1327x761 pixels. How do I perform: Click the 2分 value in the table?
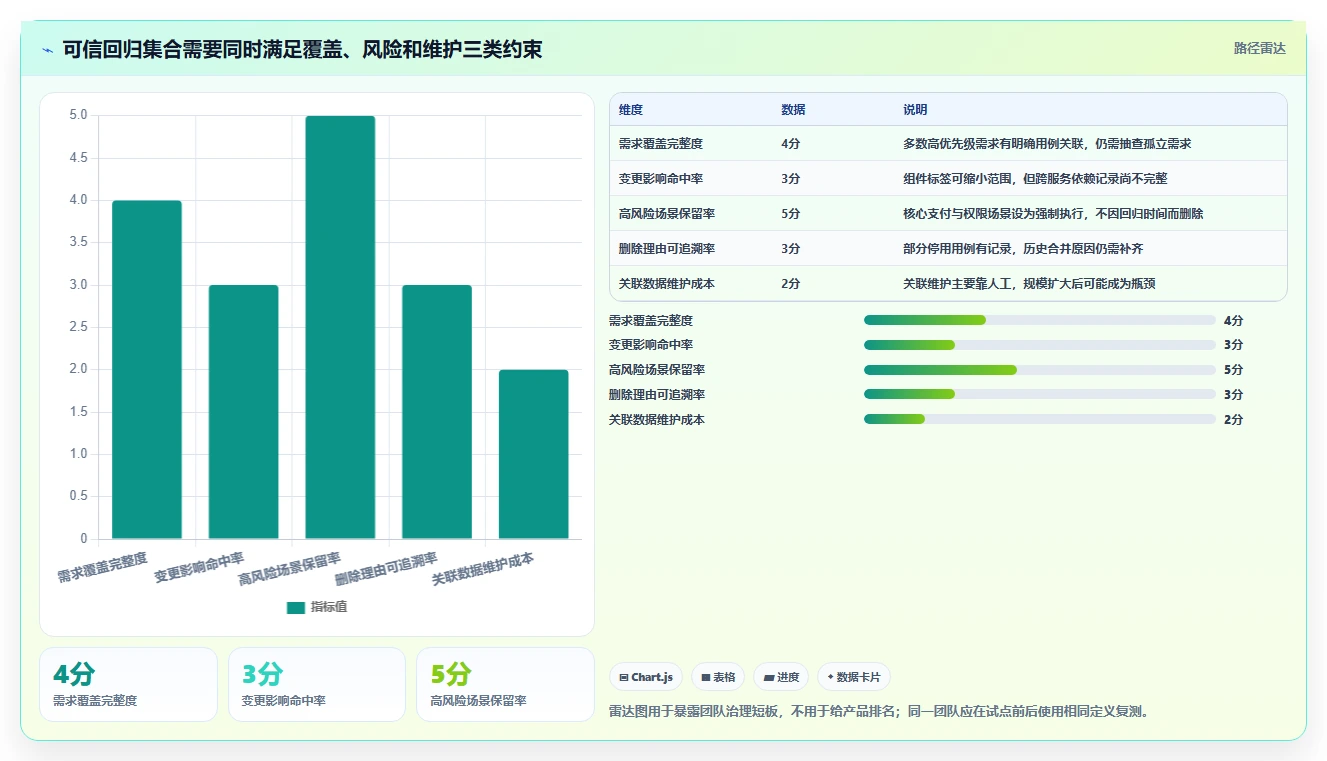(790, 284)
